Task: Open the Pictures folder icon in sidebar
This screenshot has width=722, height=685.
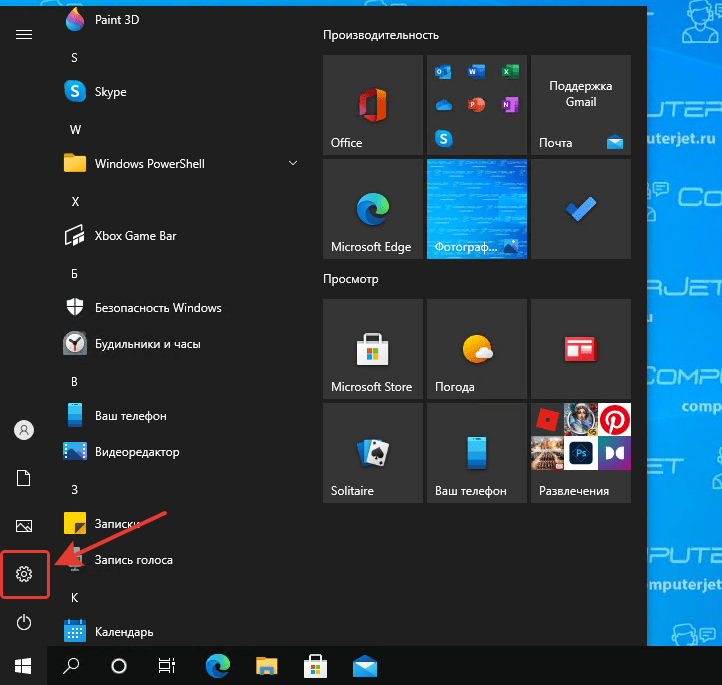Action: (25, 526)
